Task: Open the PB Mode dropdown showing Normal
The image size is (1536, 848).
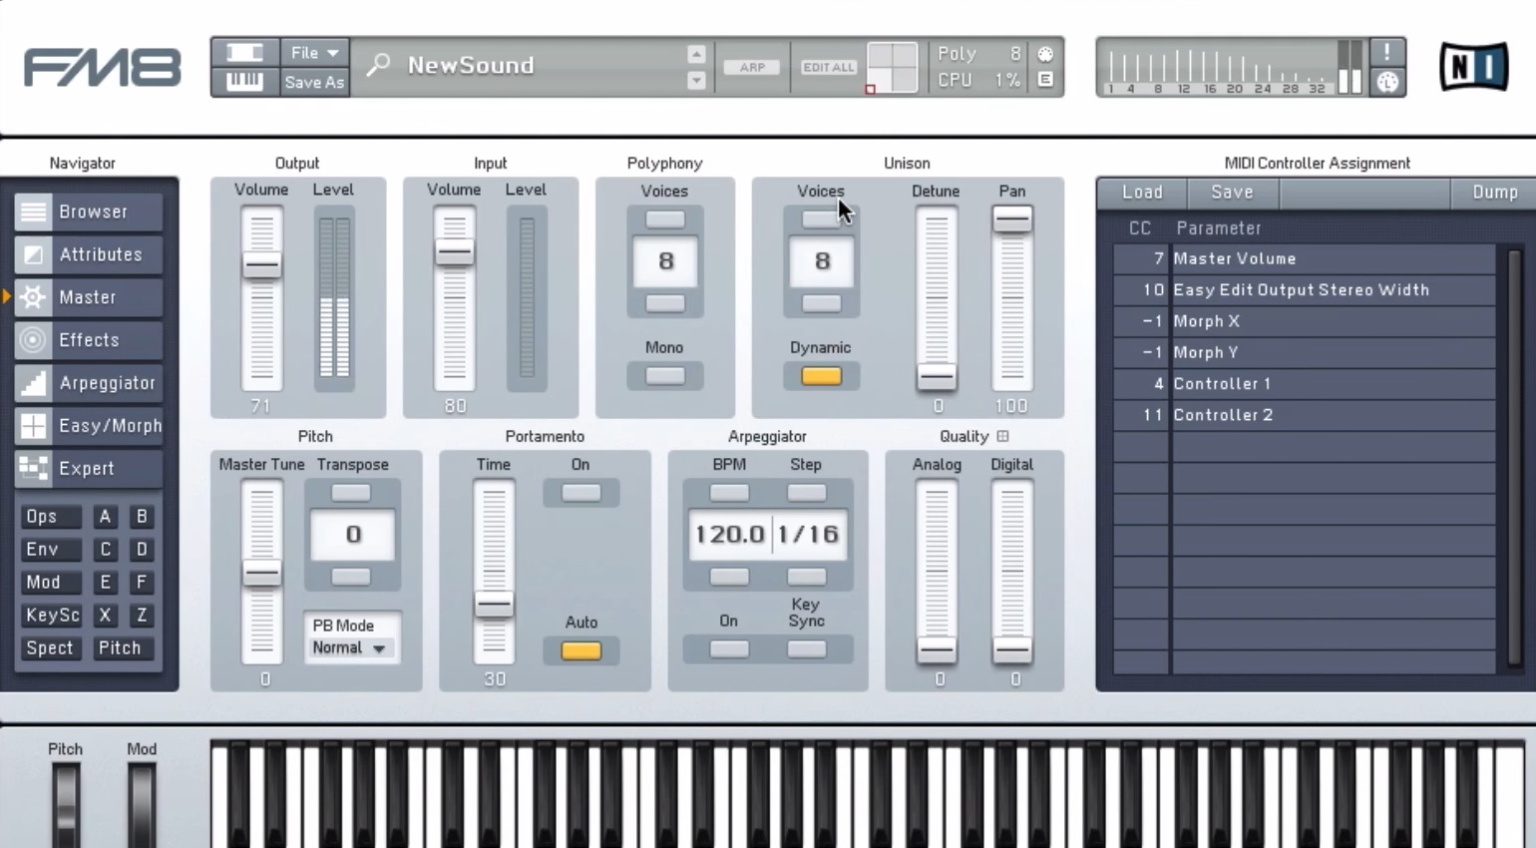Action: [x=350, y=647]
